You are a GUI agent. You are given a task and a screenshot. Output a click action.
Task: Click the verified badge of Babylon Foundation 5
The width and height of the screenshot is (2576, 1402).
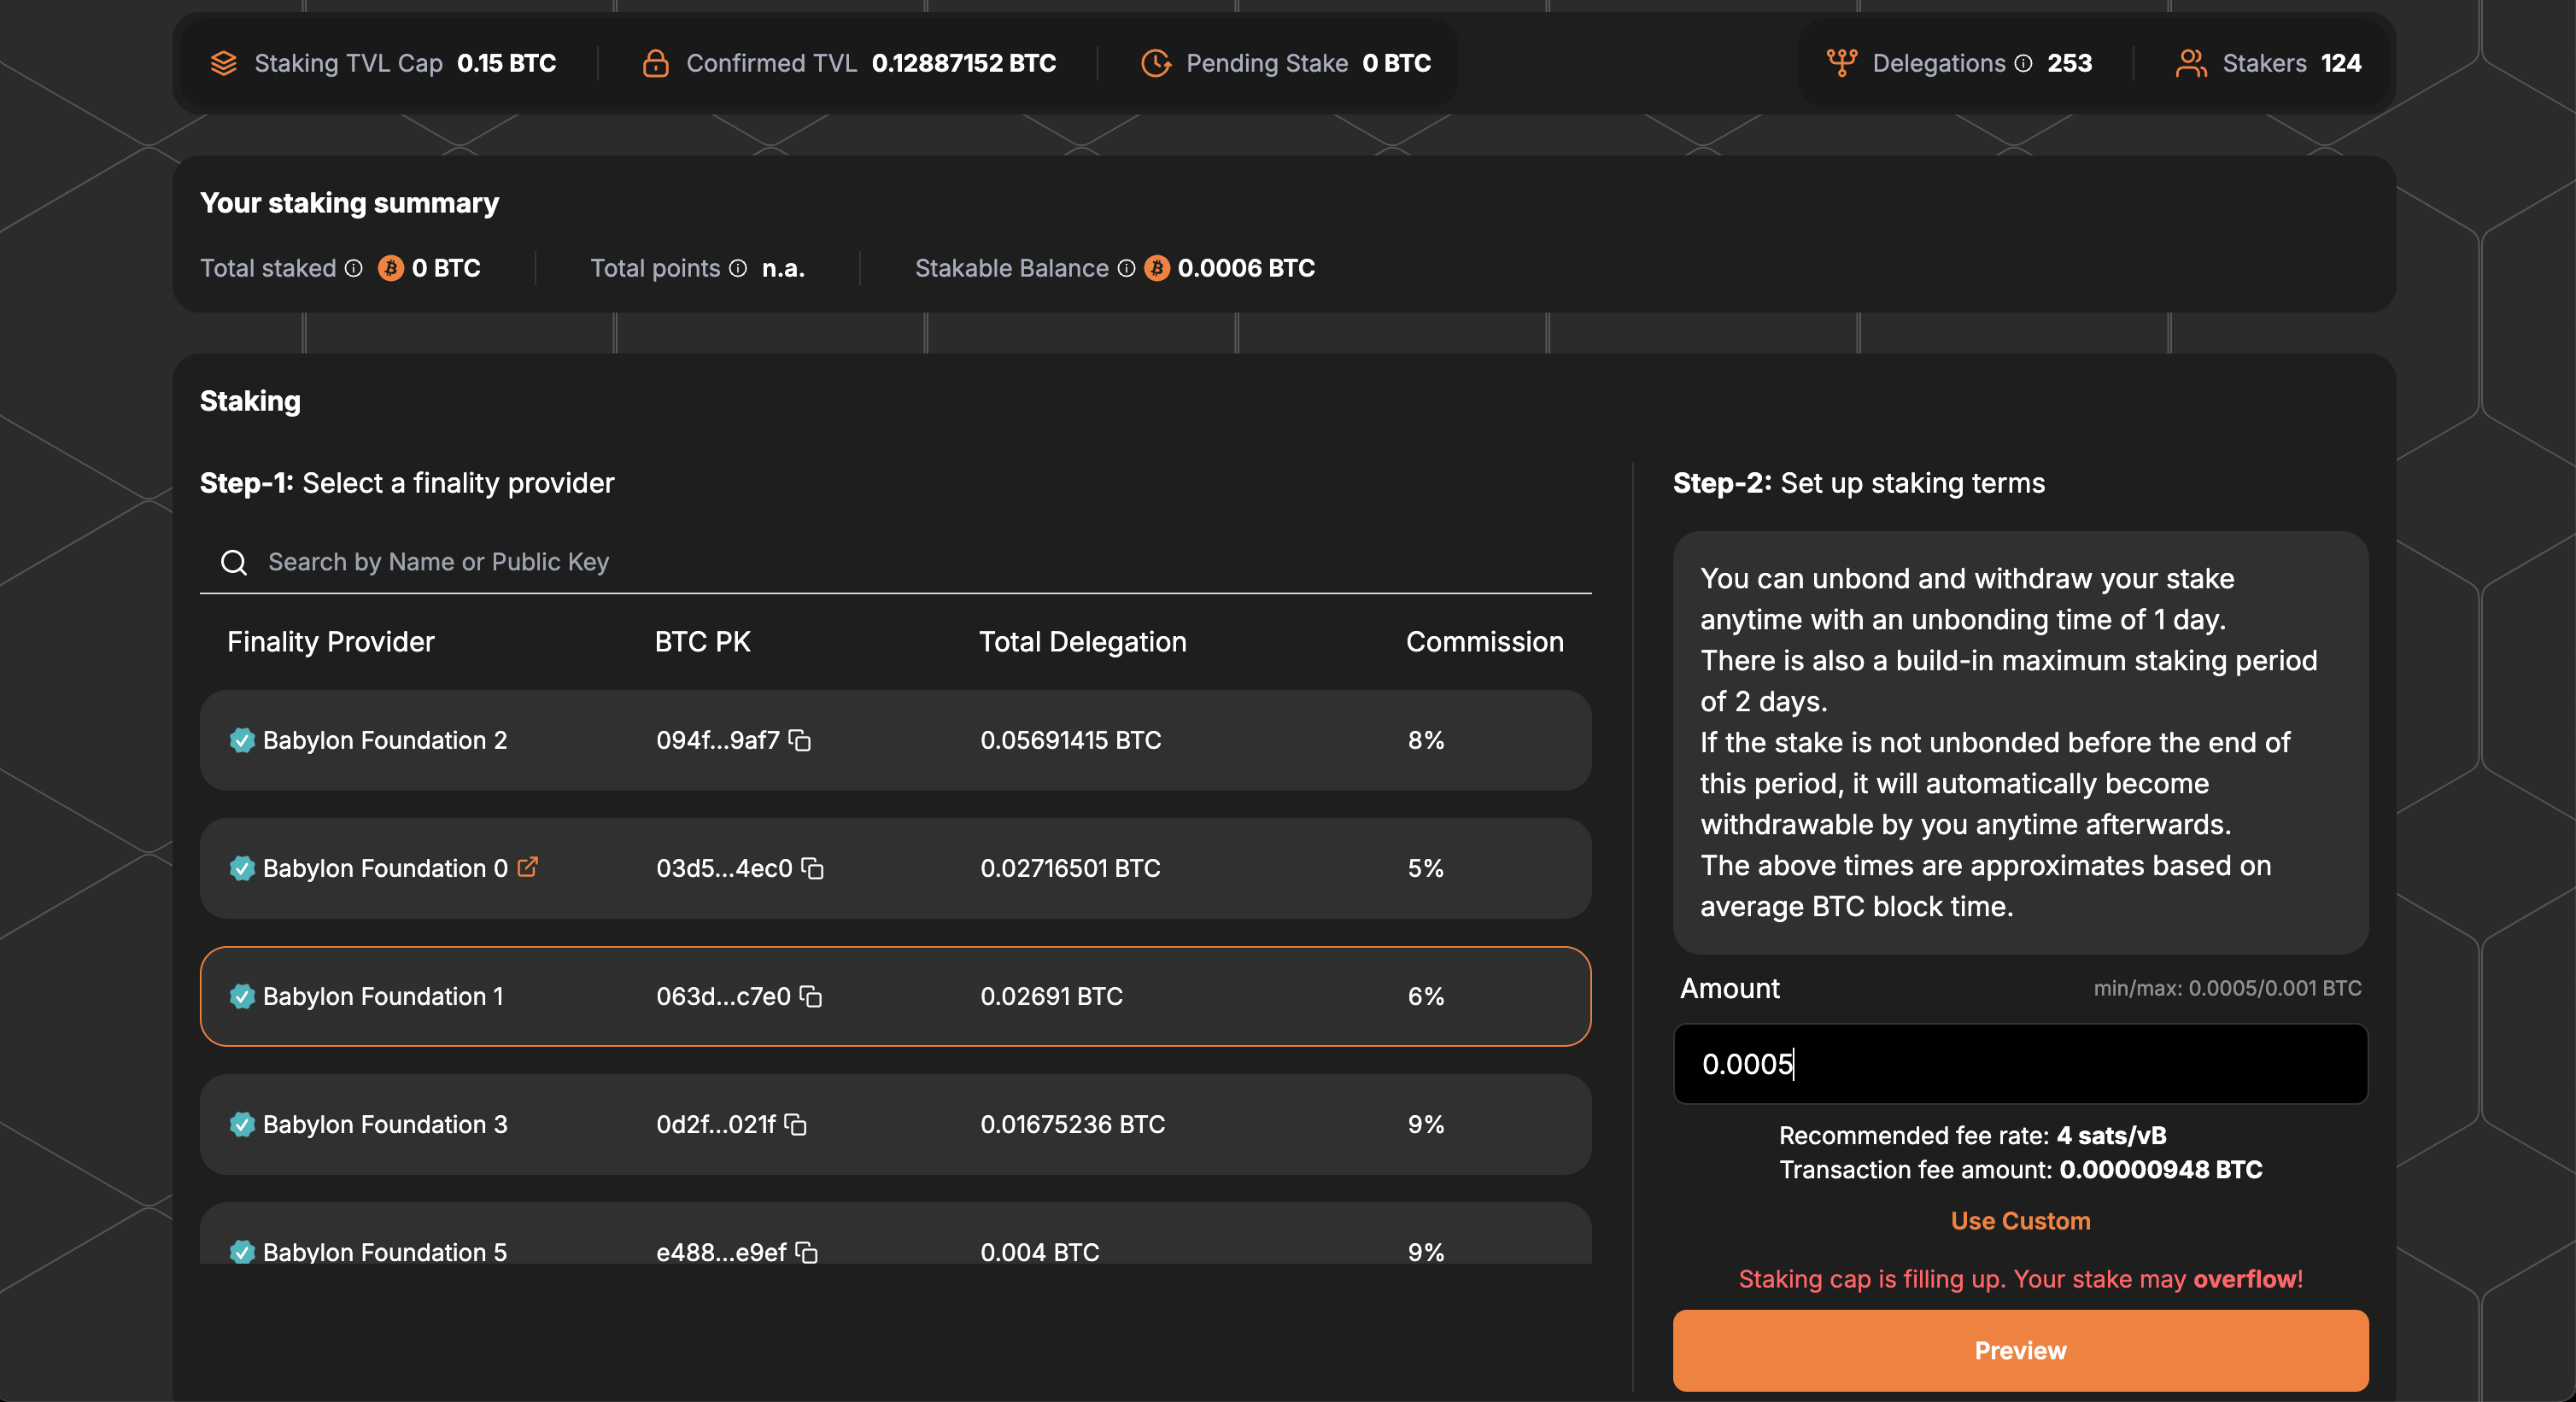point(242,1252)
